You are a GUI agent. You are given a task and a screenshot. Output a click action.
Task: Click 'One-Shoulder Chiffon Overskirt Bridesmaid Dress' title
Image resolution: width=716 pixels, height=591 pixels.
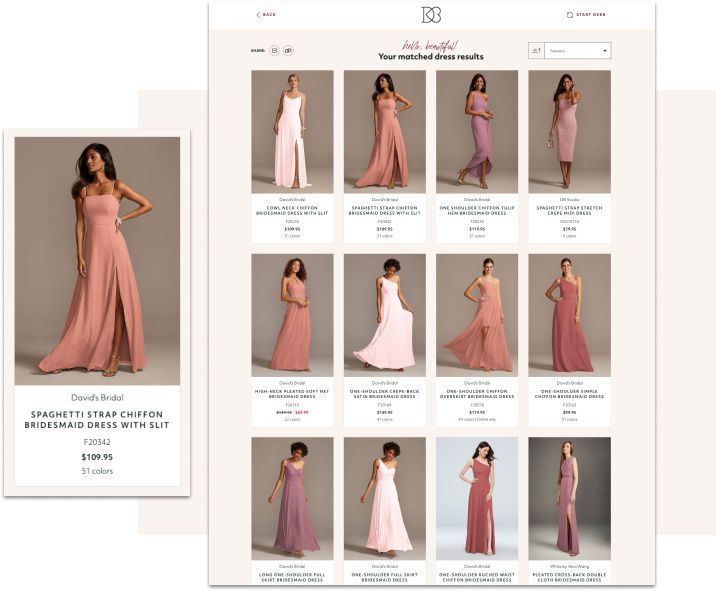tap(477, 394)
